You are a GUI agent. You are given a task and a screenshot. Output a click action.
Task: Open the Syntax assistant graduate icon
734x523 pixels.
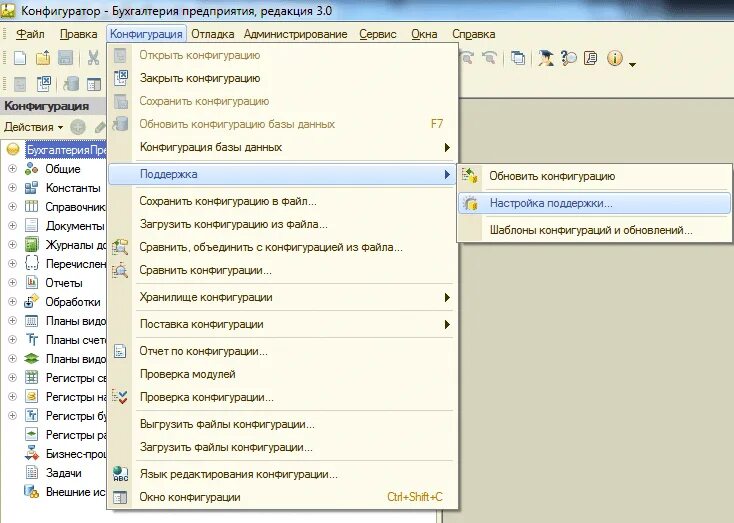point(546,58)
